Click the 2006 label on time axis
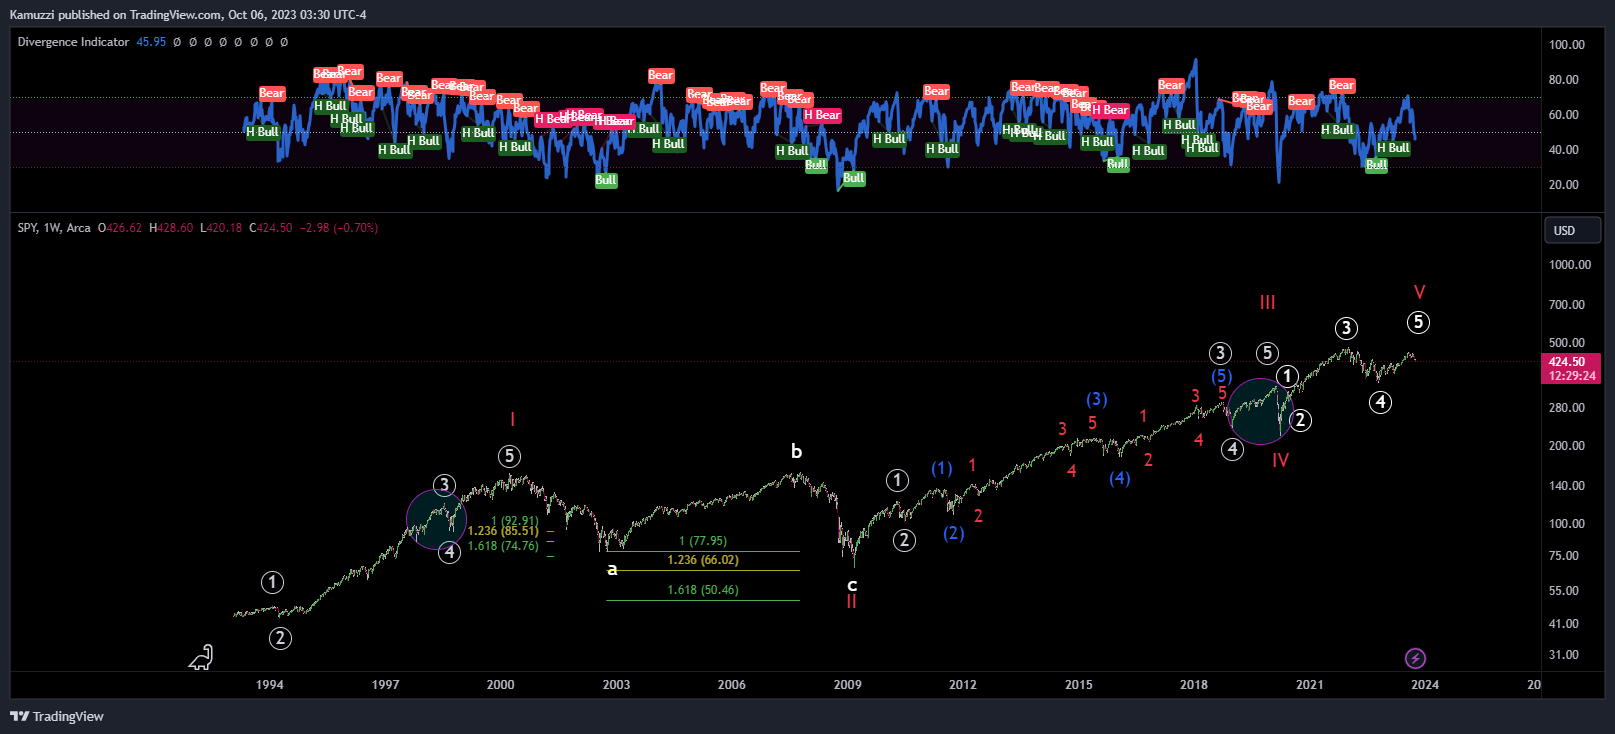 tap(732, 685)
